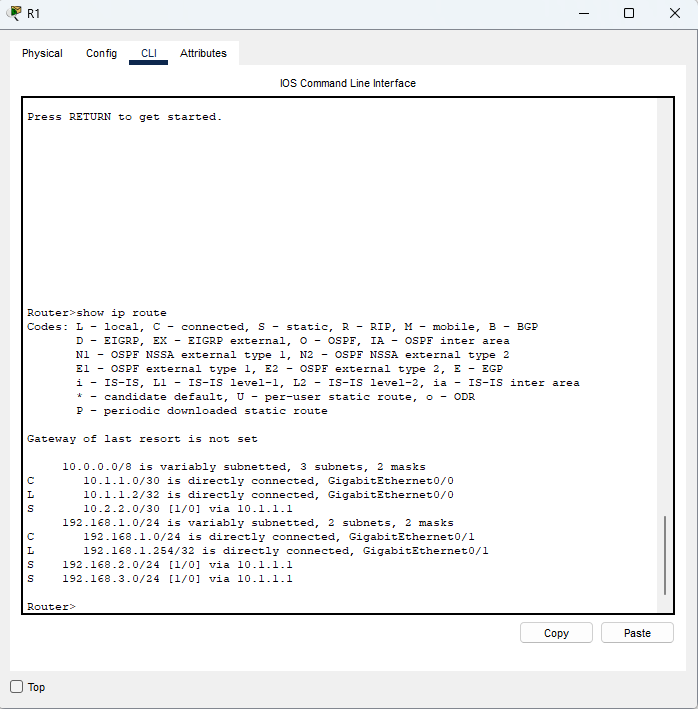
Task: Open the Physical tab
Action: tap(42, 53)
